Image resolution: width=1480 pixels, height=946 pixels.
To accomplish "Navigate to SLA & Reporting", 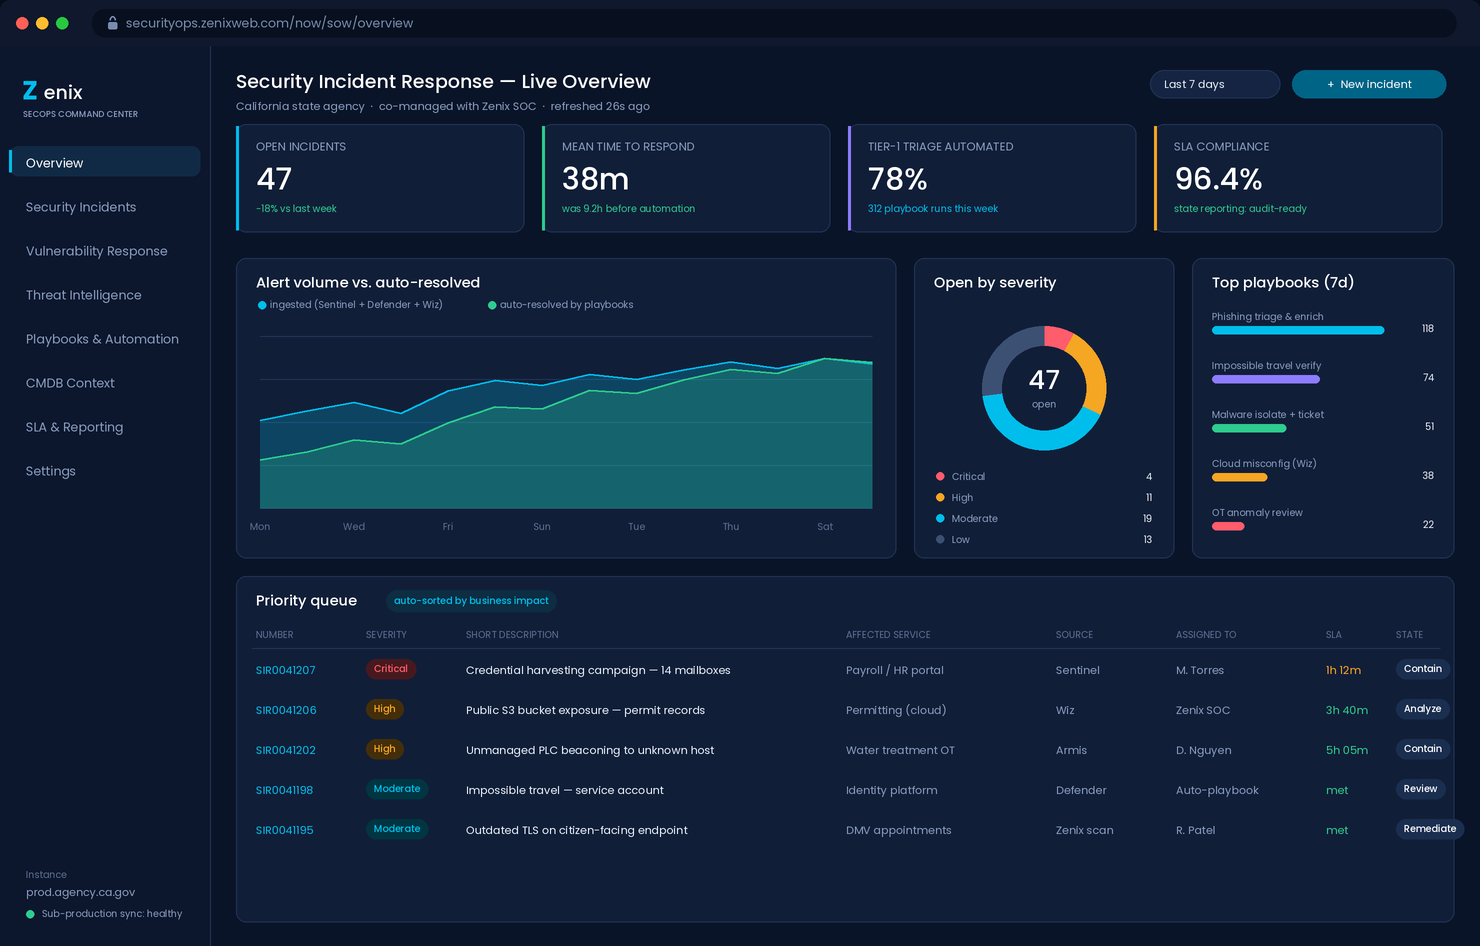I will (x=75, y=427).
